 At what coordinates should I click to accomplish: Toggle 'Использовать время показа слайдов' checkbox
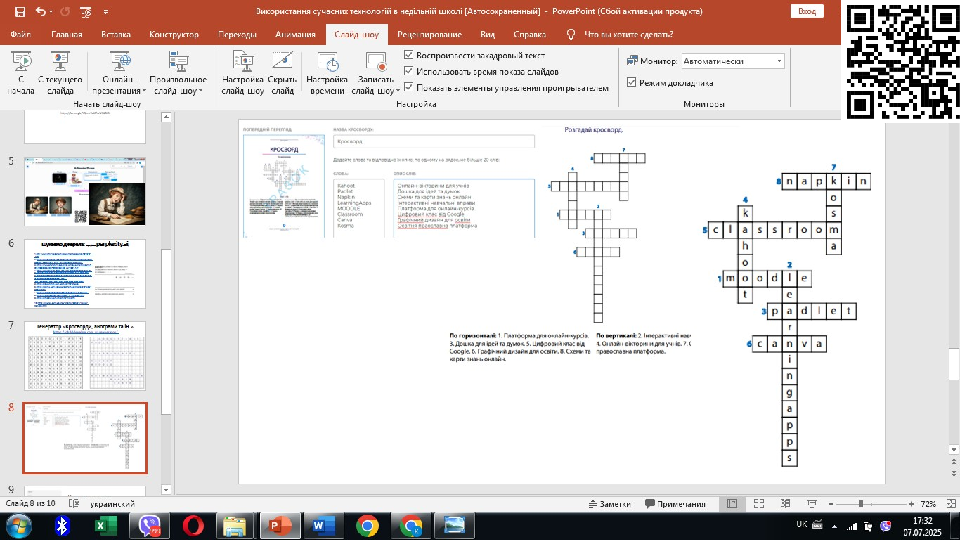coord(409,71)
